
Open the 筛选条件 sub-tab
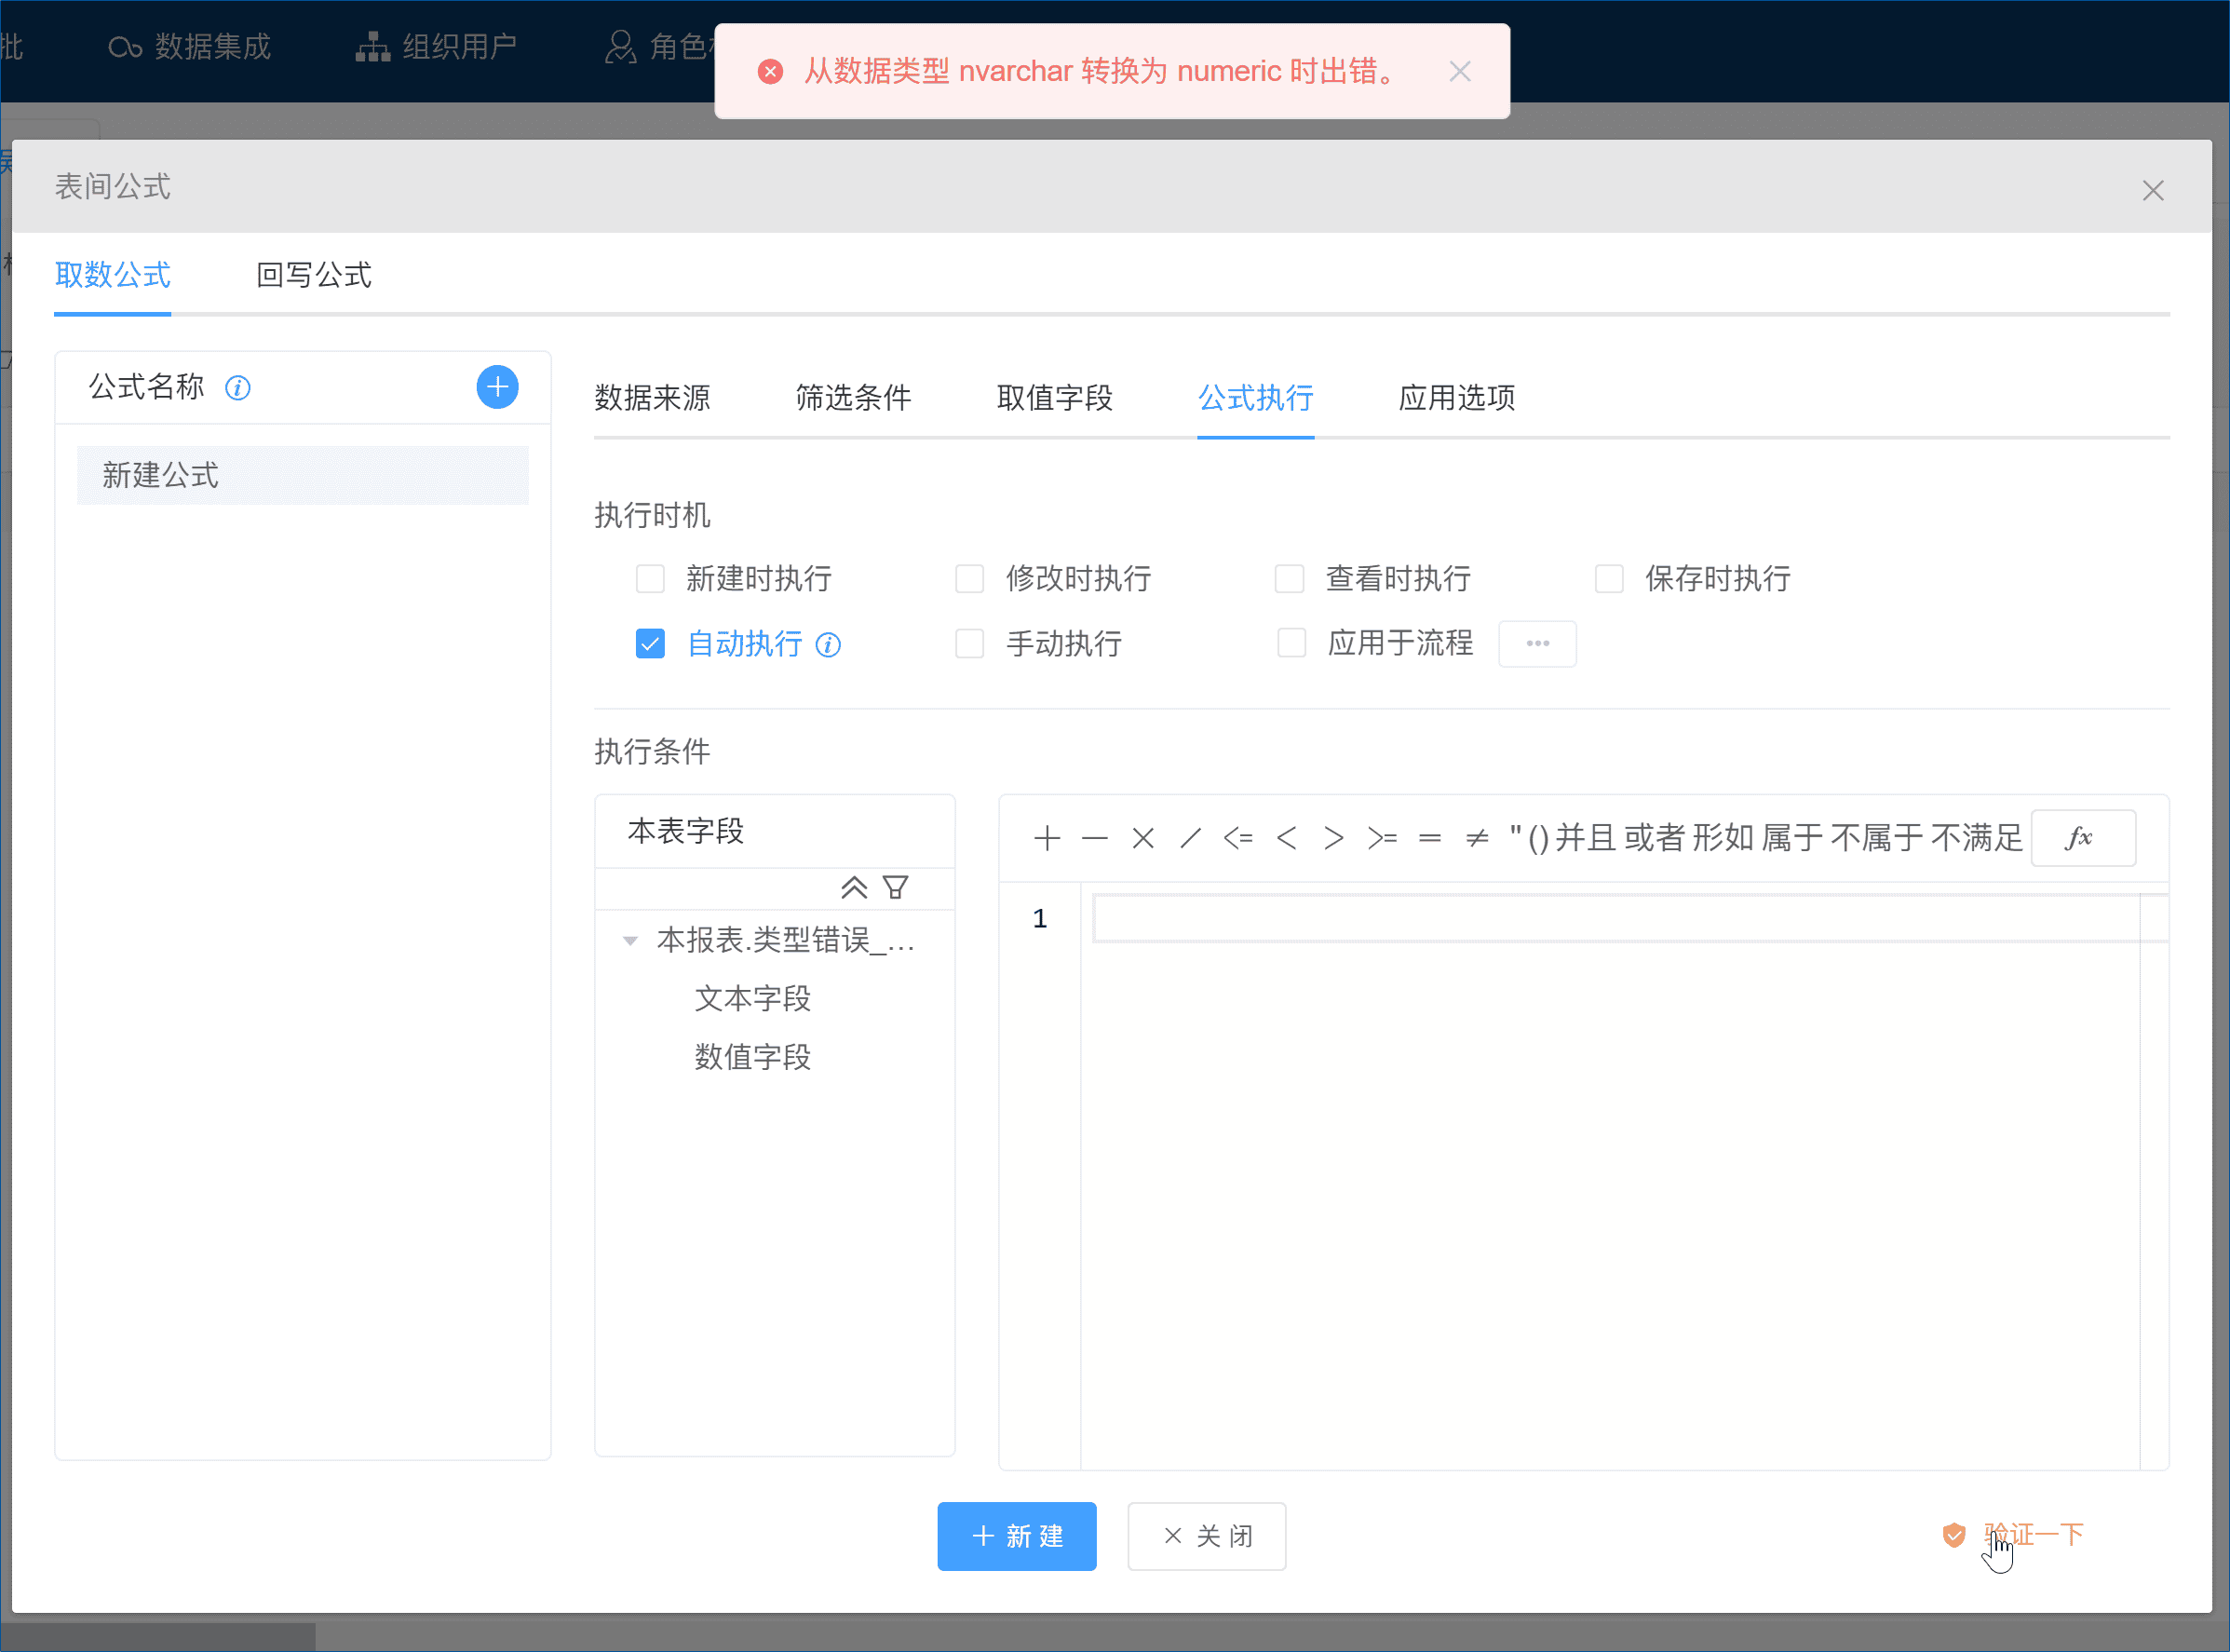[853, 398]
